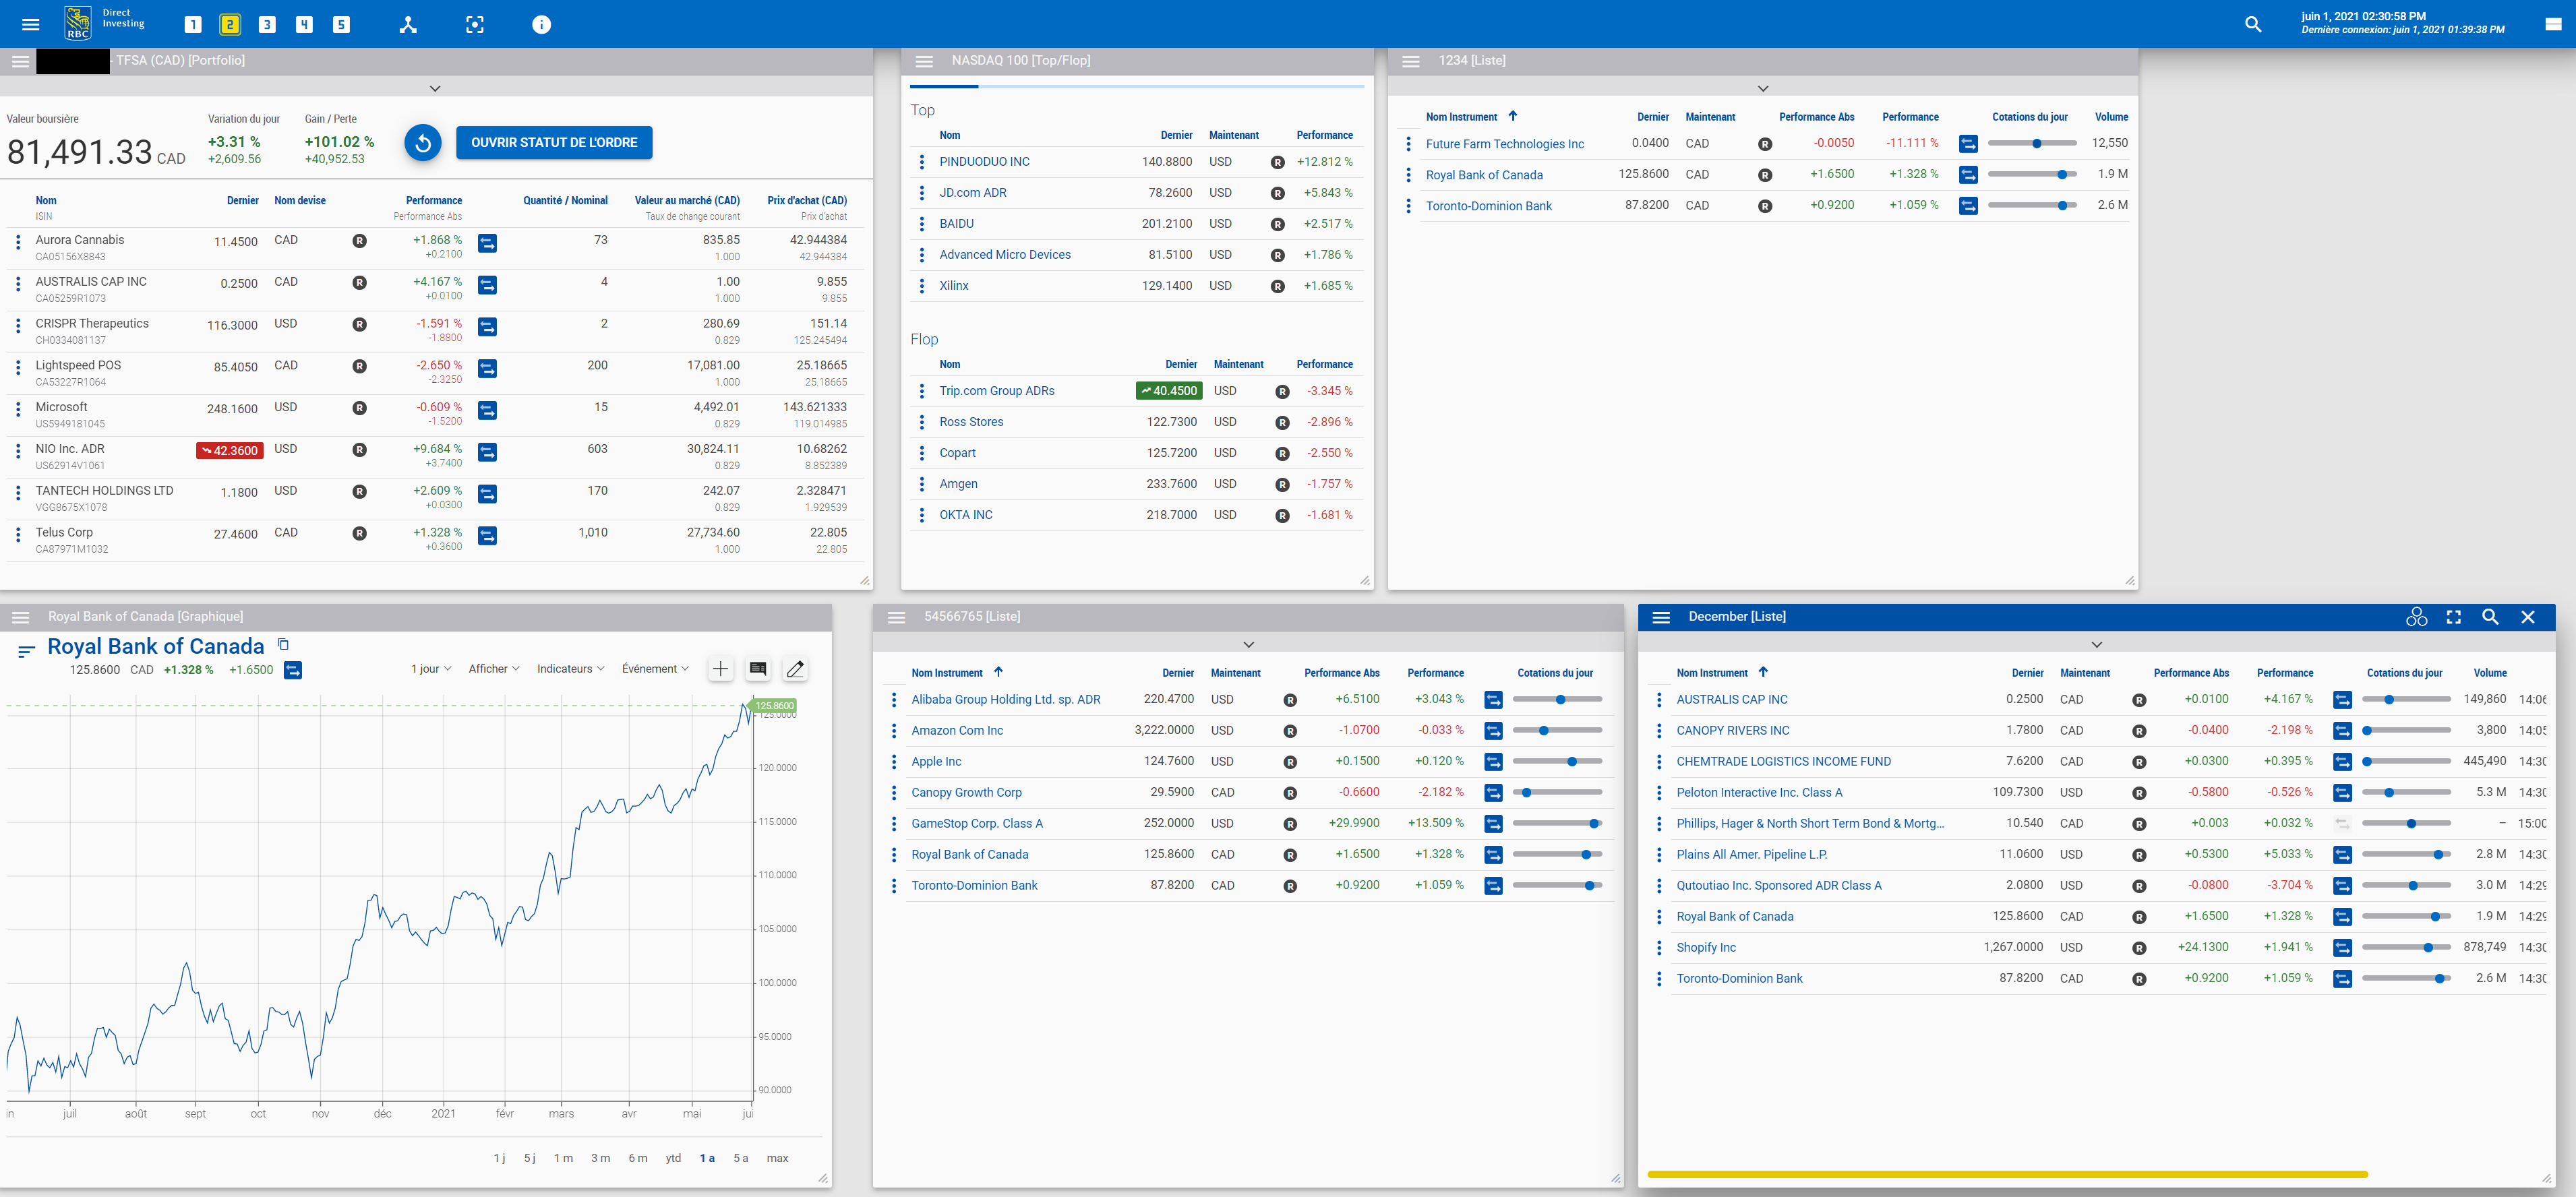
Task: Click the RBC Direct Investing logo
Action: pyautogui.click(x=104, y=22)
